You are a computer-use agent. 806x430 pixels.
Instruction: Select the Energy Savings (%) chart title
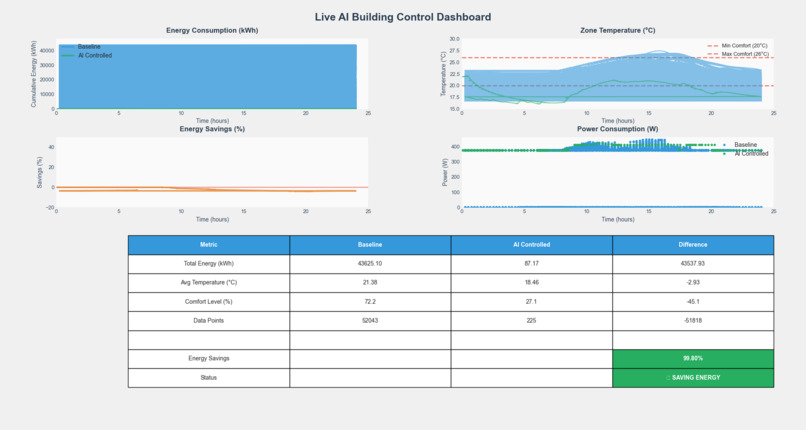(x=212, y=129)
